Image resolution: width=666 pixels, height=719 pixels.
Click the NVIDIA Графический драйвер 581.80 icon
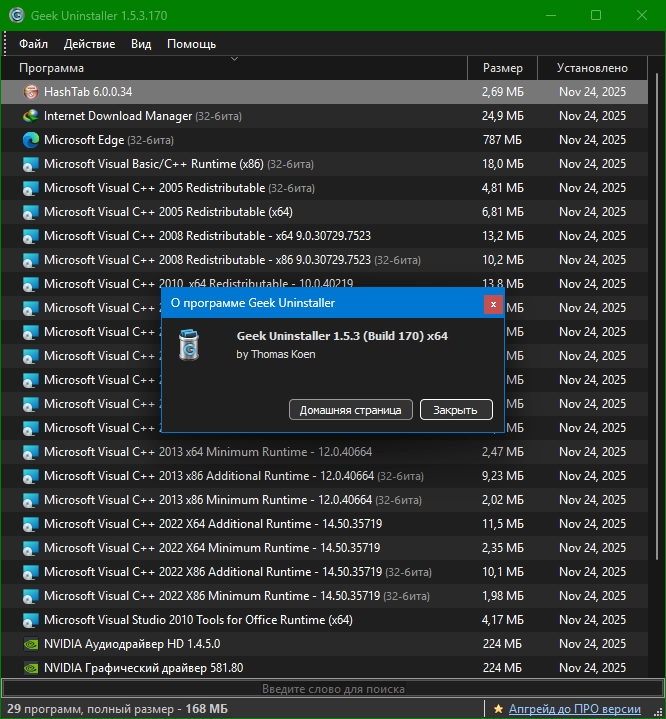[x=31, y=668]
